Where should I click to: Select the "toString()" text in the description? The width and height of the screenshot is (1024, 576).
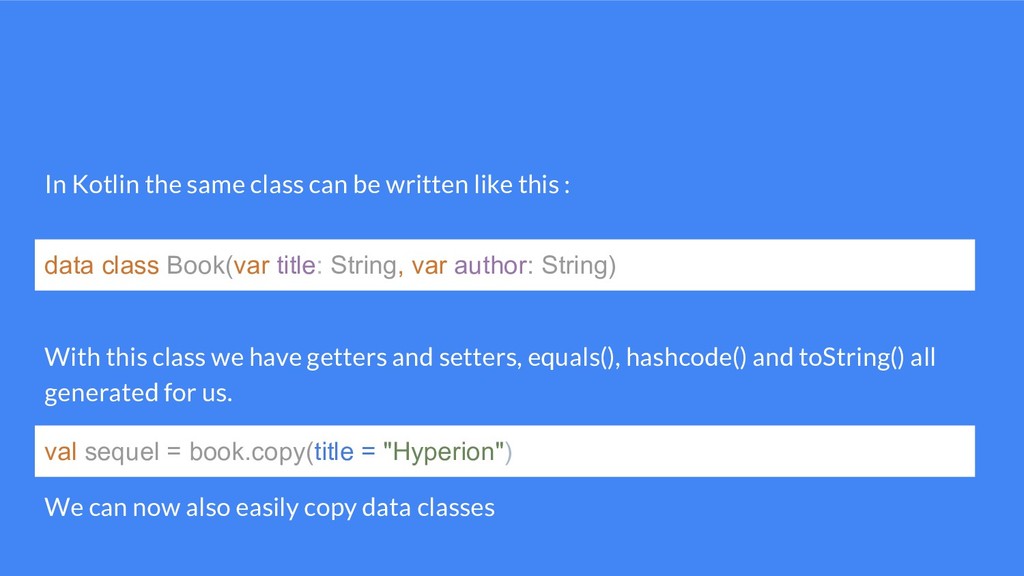[852, 358]
